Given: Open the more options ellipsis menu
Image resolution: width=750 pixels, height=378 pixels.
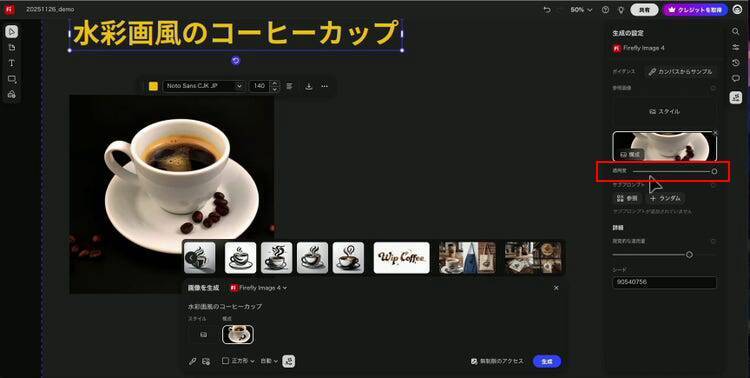Looking at the screenshot, I should (324, 86).
